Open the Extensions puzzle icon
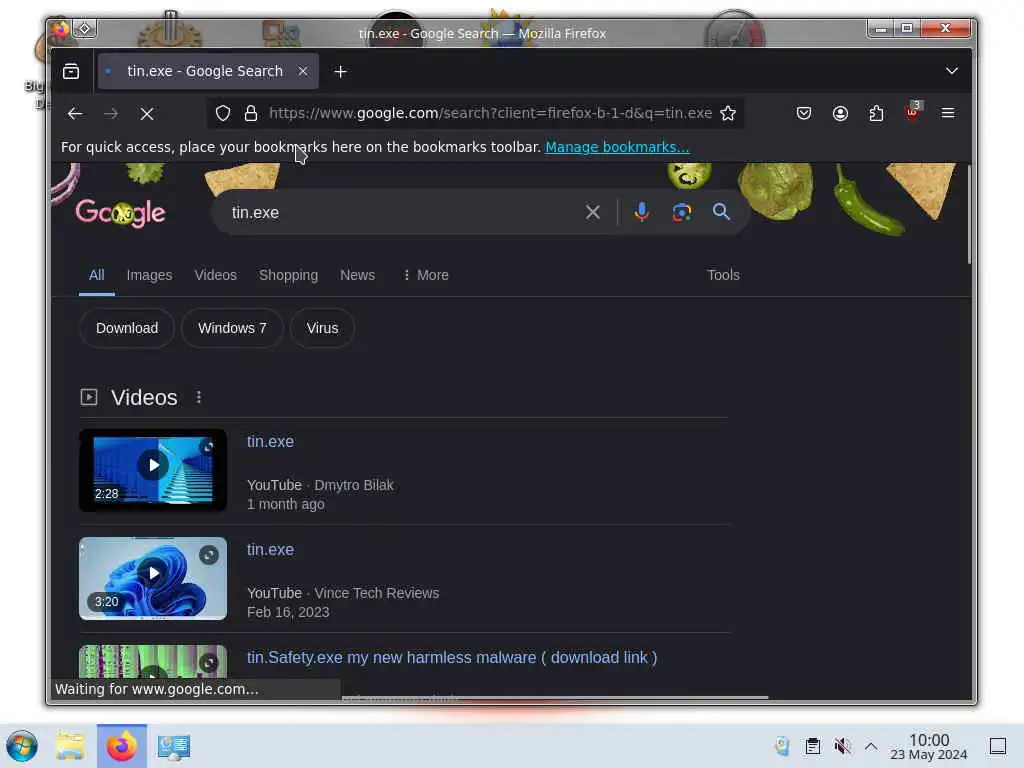The width and height of the screenshot is (1024, 768). pyautogui.click(x=876, y=114)
